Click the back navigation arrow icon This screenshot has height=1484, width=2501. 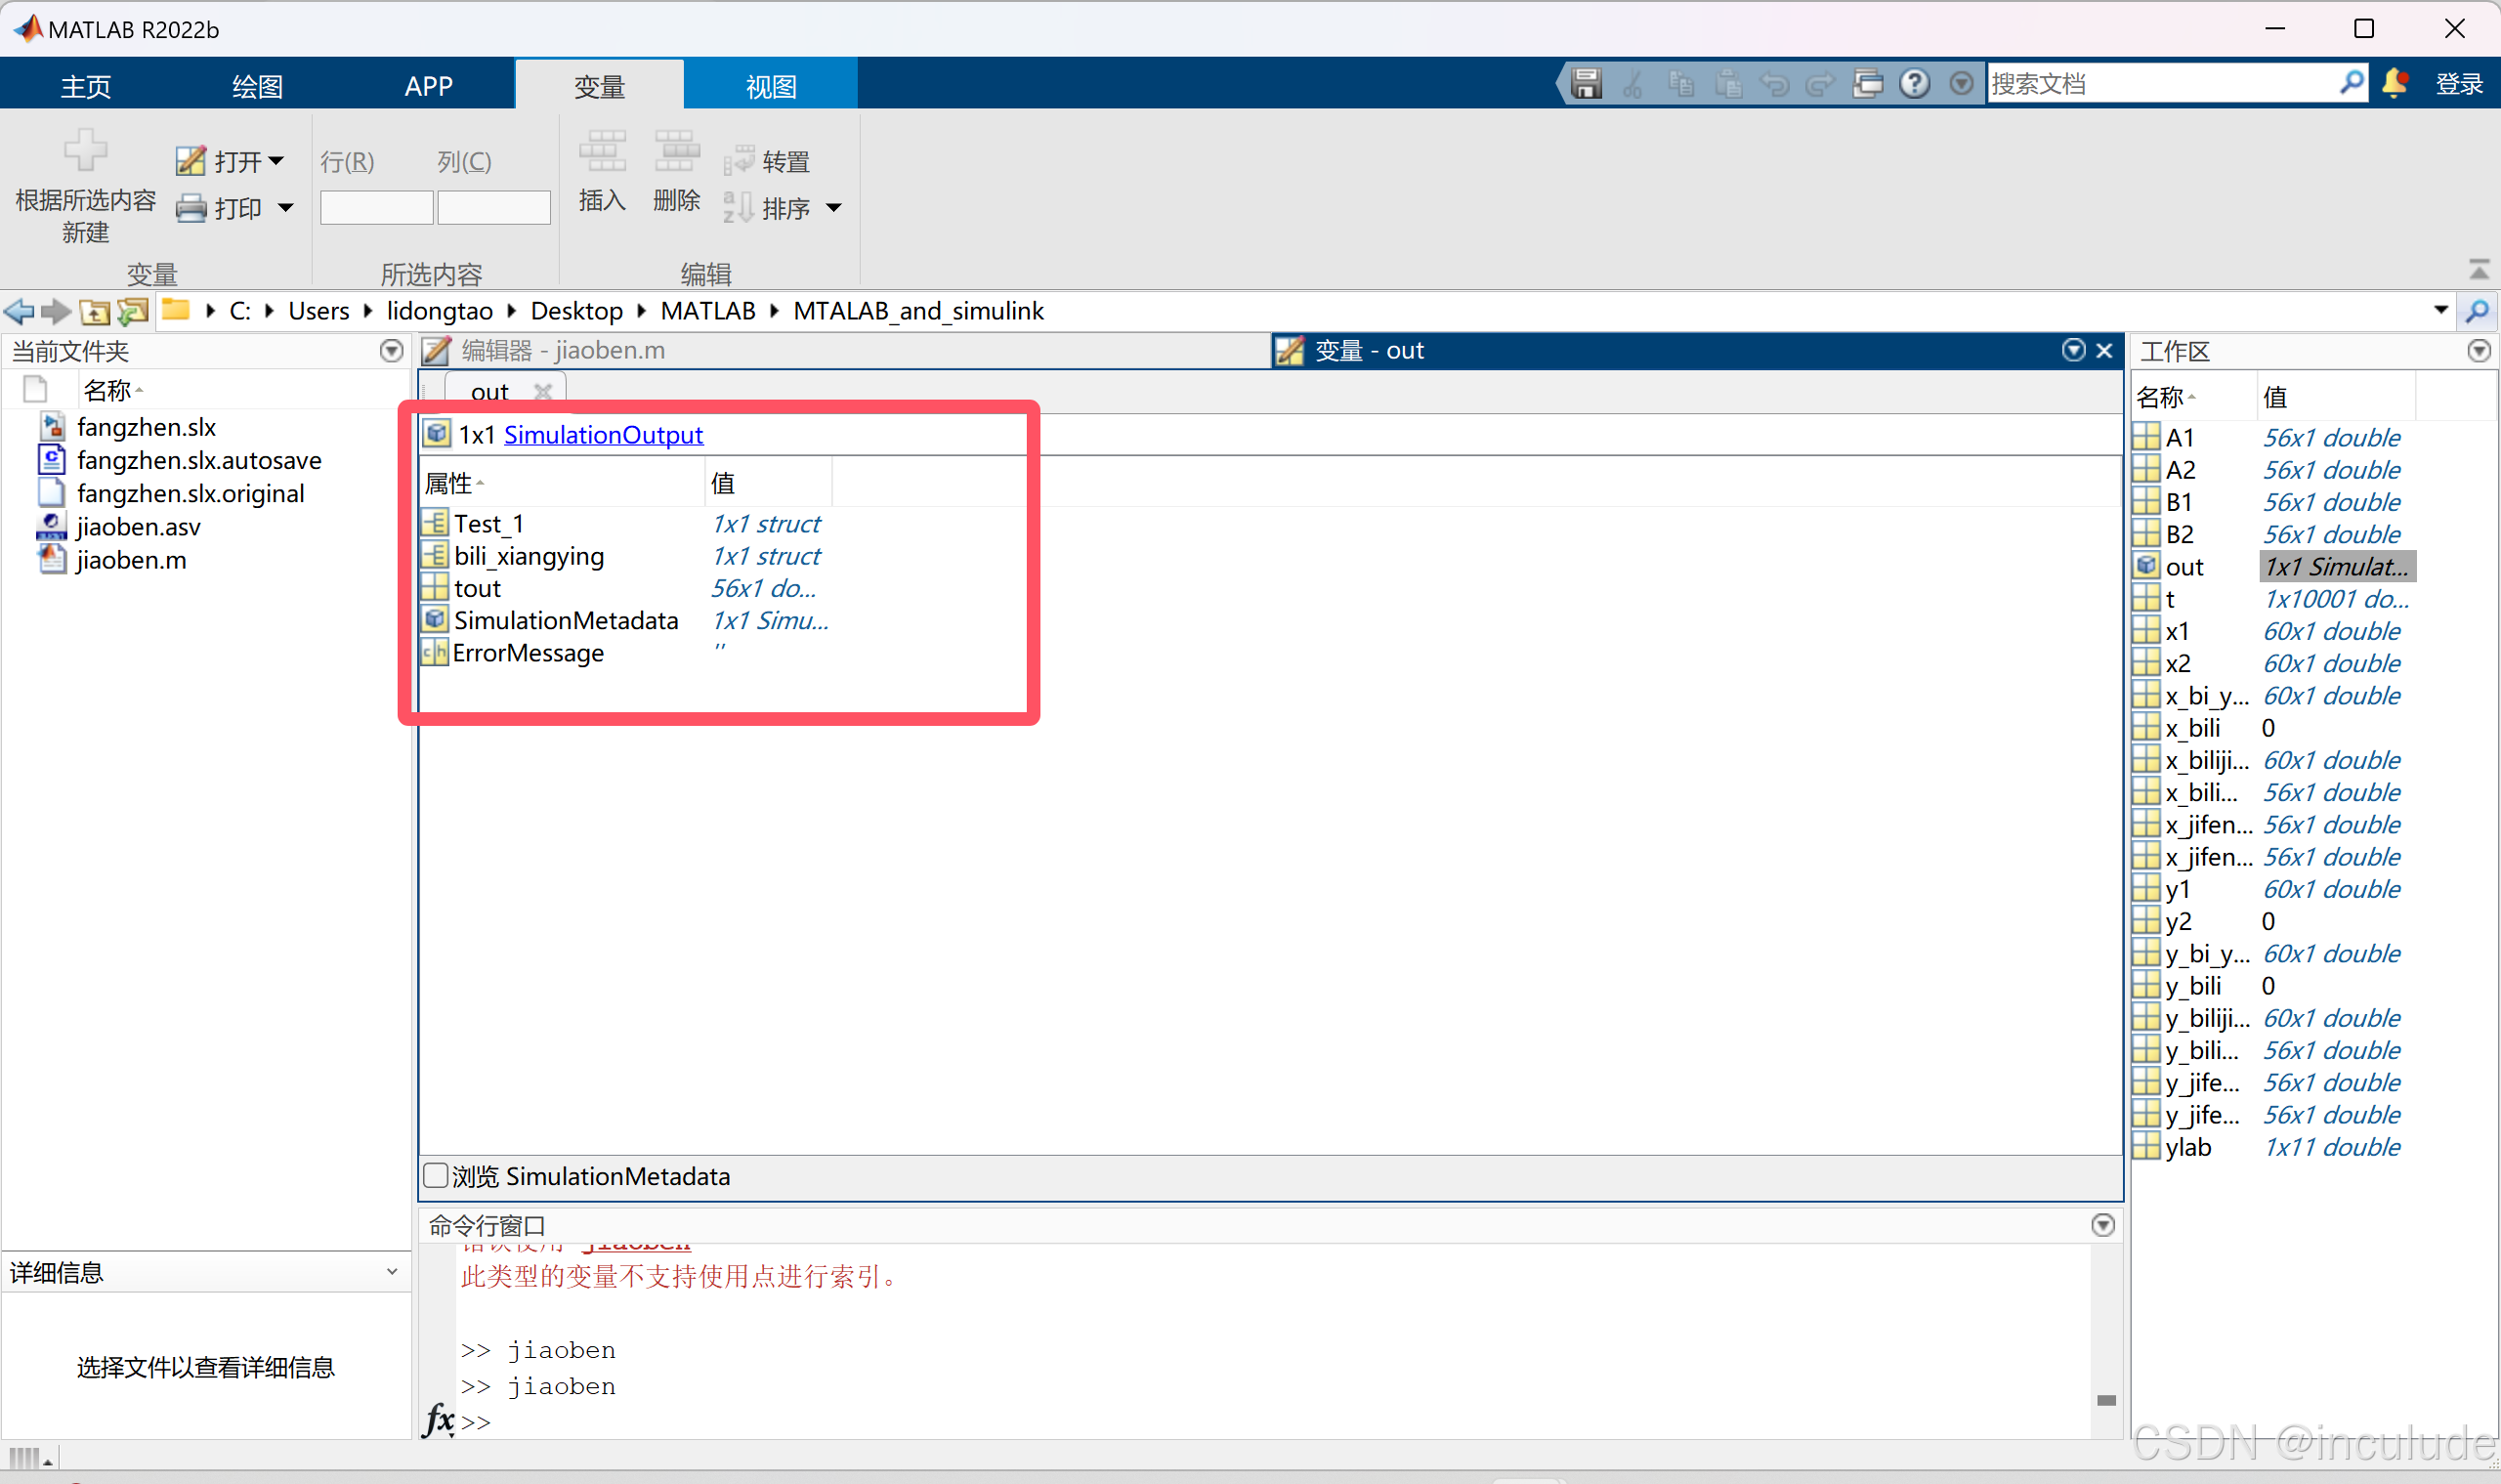(x=18, y=312)
